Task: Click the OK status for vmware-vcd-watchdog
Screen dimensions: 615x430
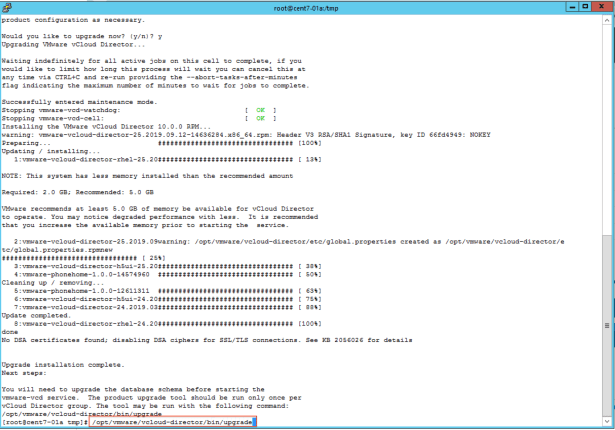Action: tap(260, 109)
